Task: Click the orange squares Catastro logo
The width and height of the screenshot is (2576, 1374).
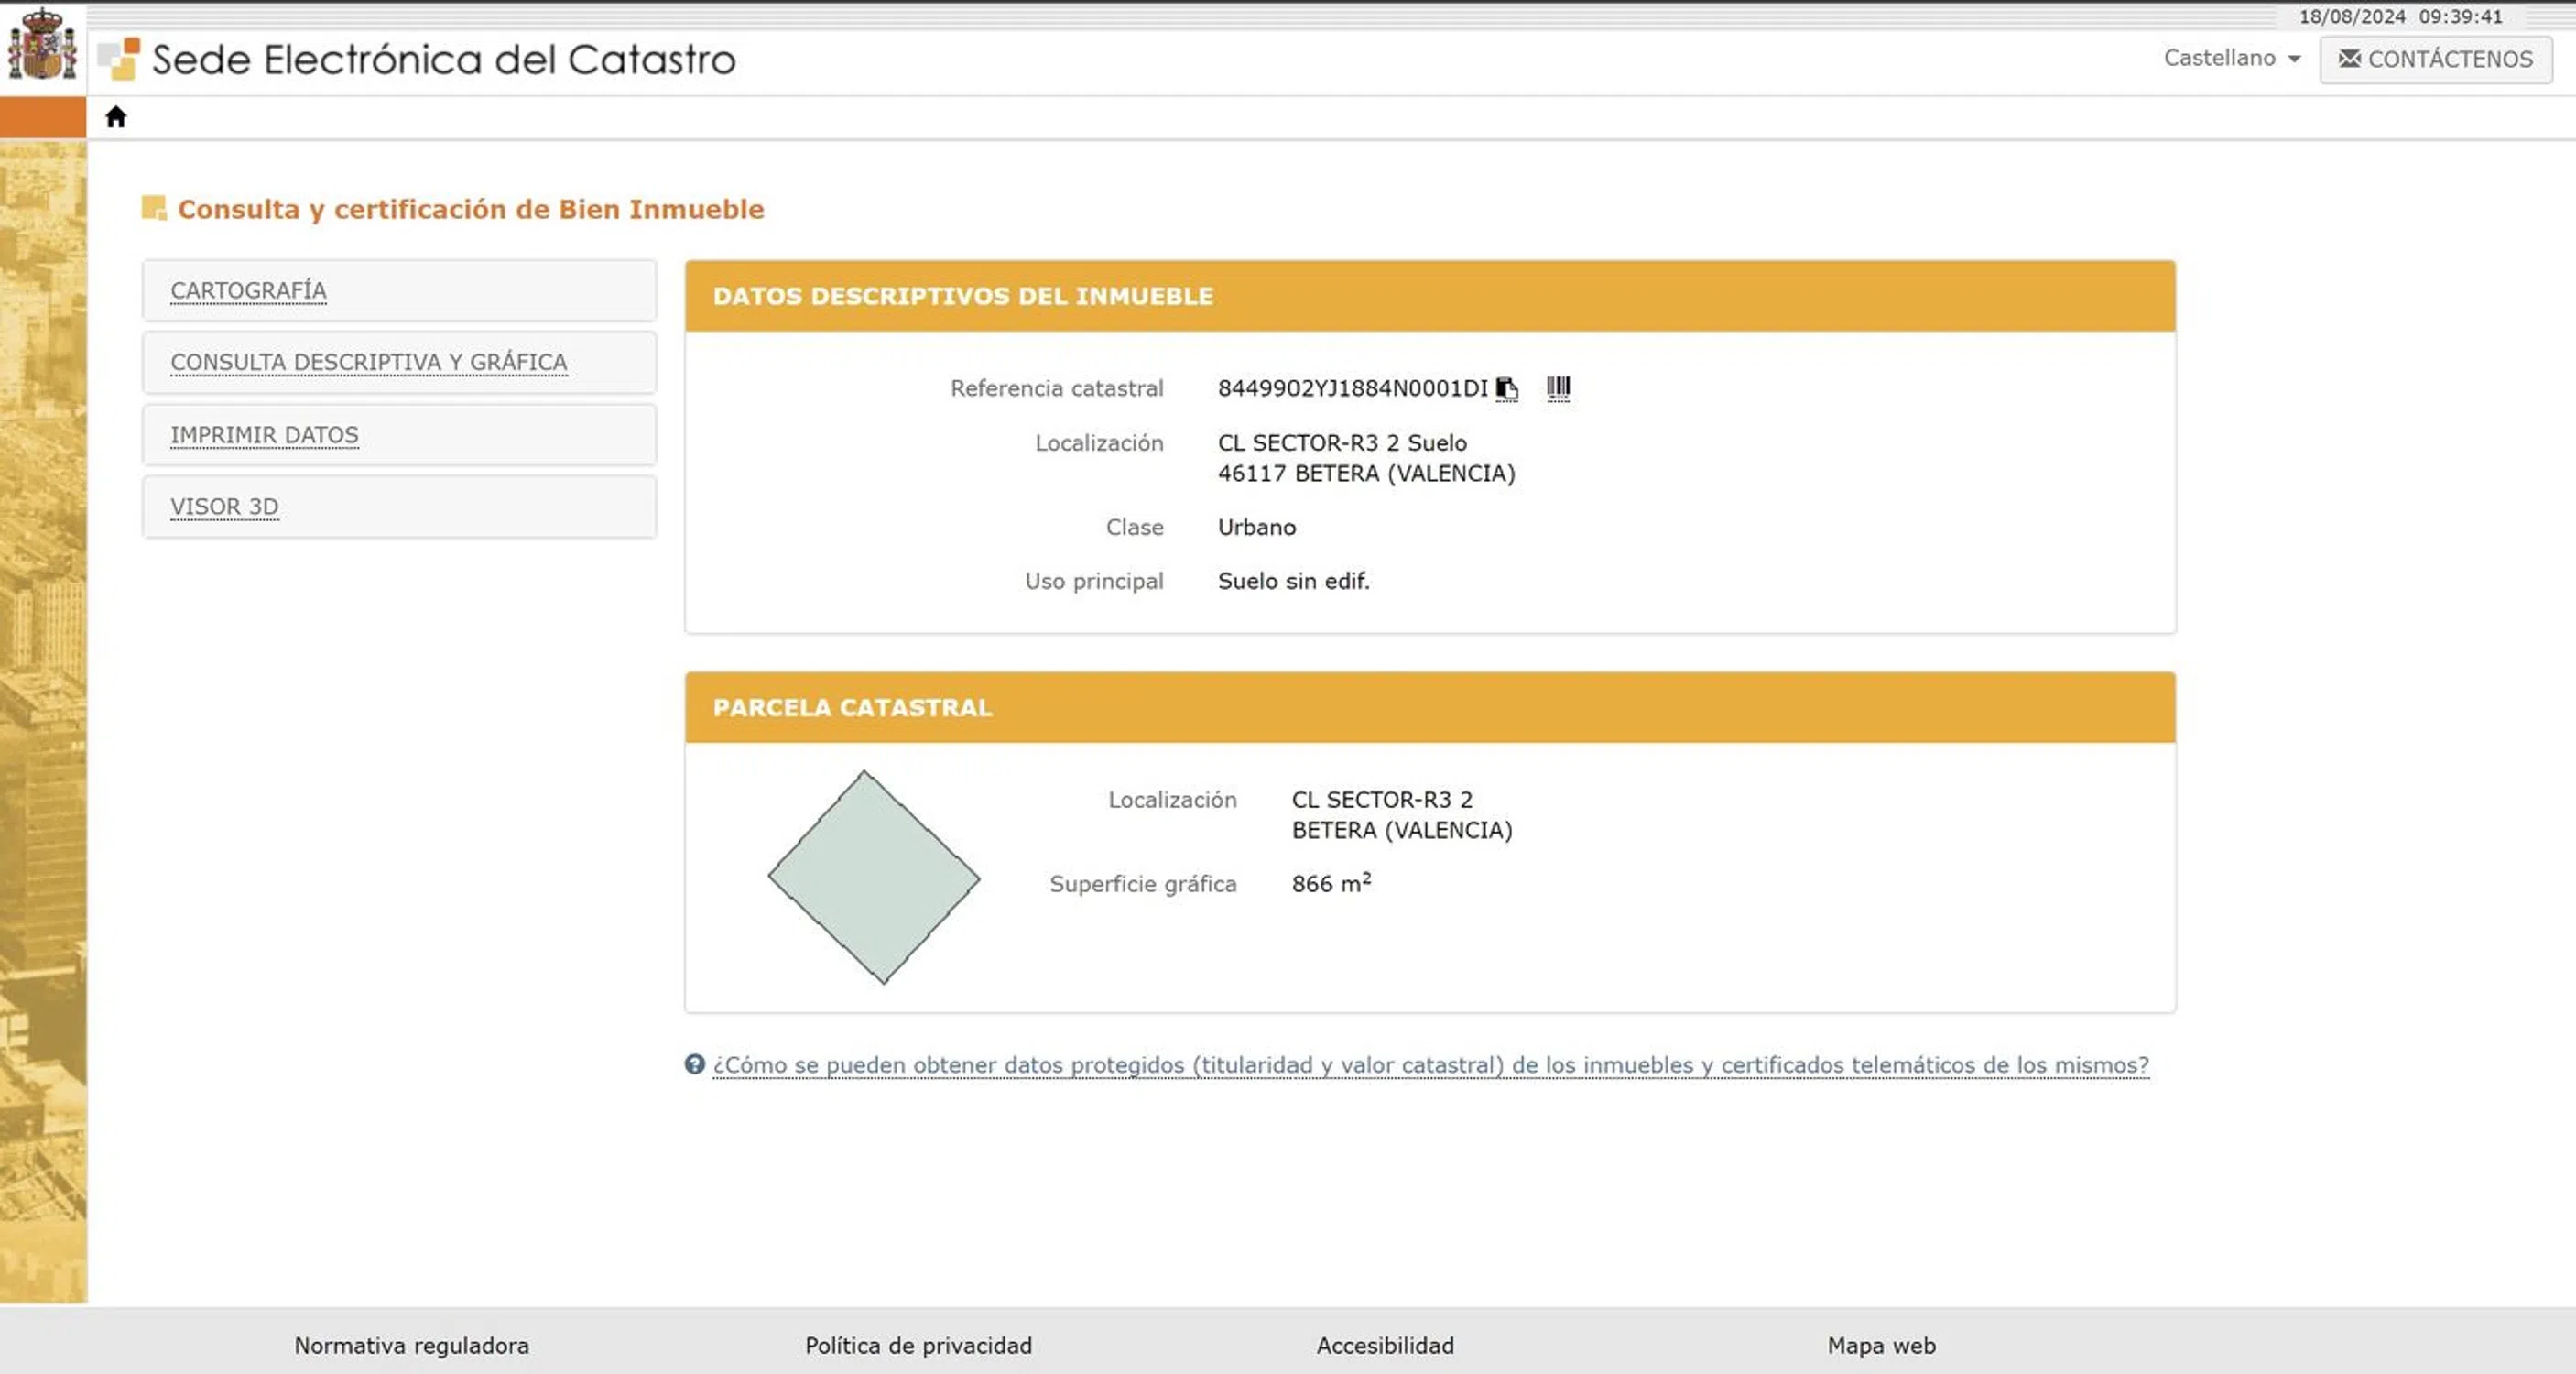Action: (x=119, y=59)
